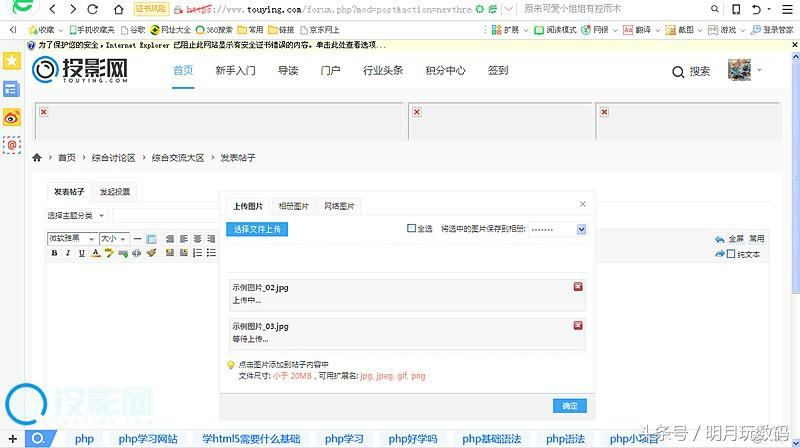Expand the 扩展 extensions dropdown
800x448 pixels.
tap(526, 30)
